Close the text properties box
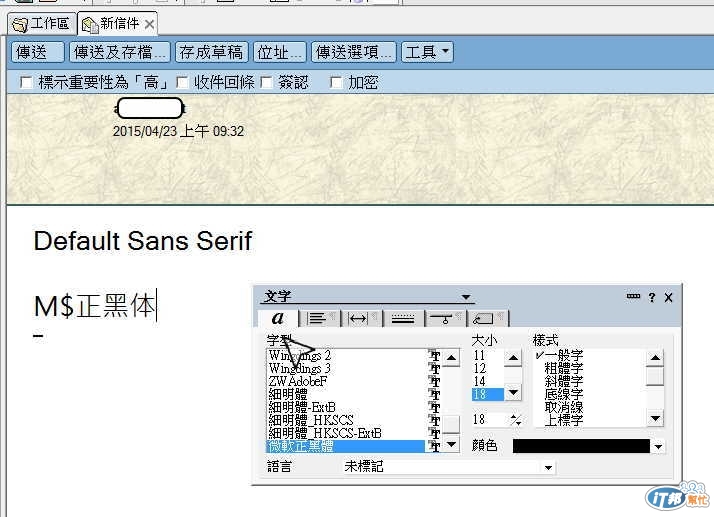Screen dimensions: 714x517 coord(668,297)
